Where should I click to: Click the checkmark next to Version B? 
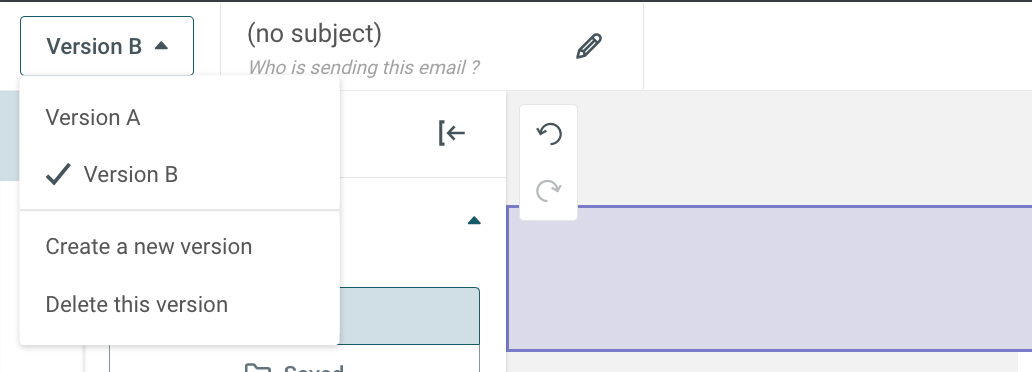click(58, 174)
